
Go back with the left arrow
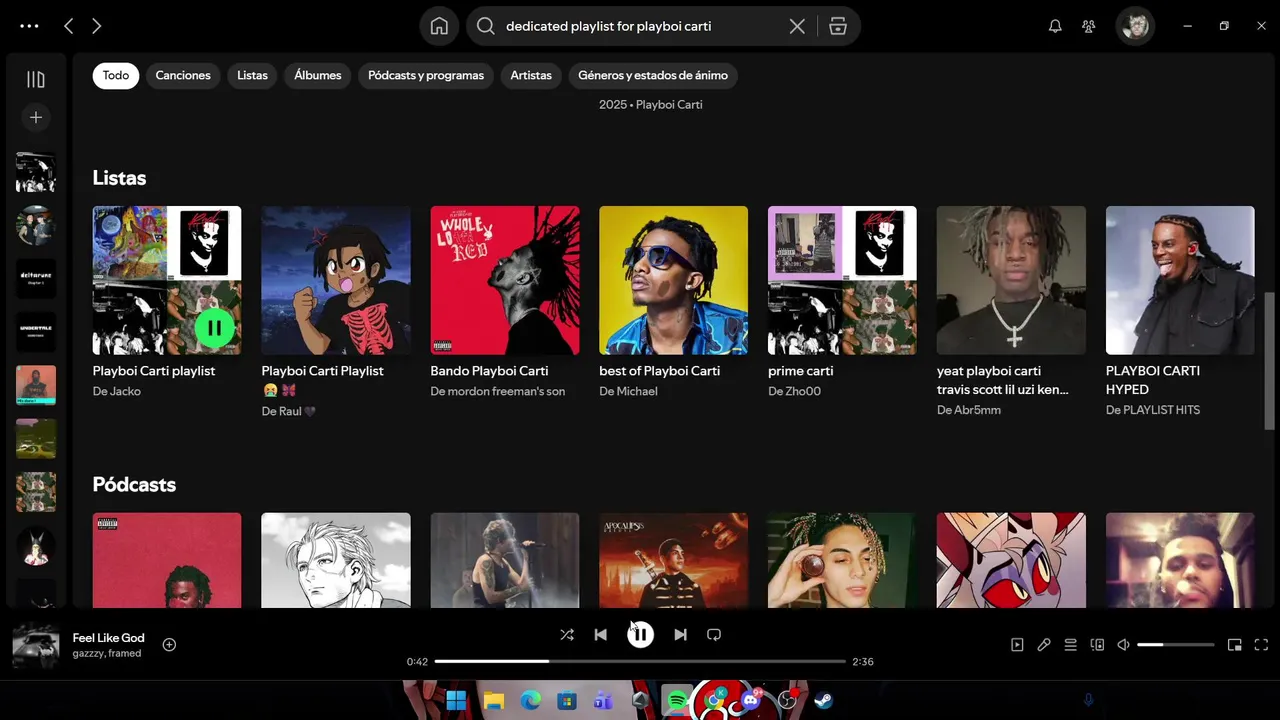coord(68,26)
